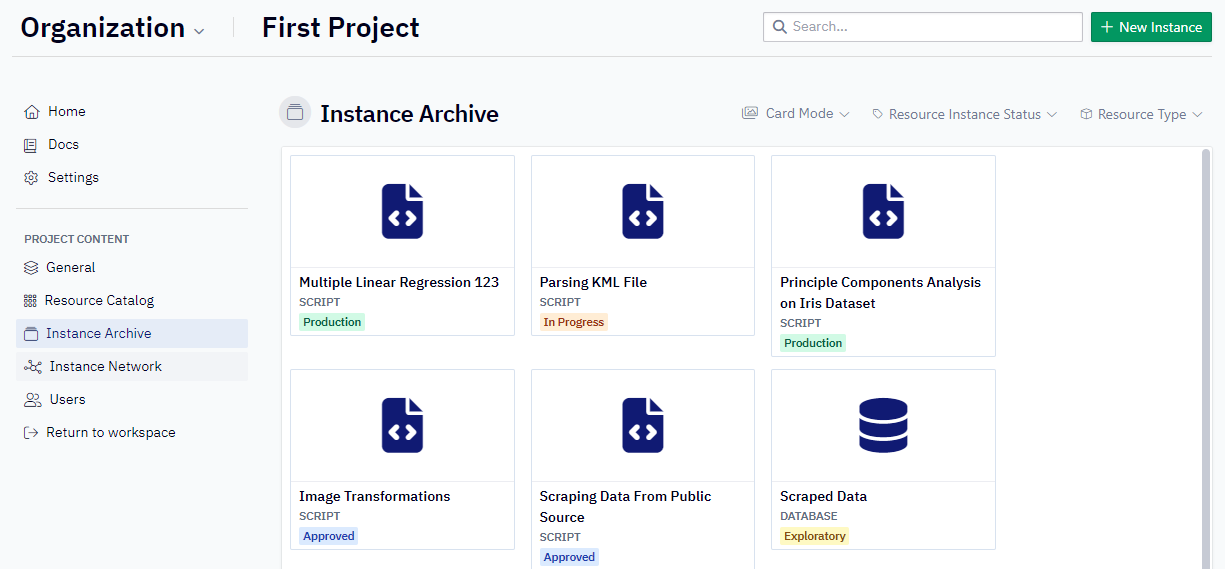1225x569 pixels.
Task: Open the Scraped Data title
Action: tap(823, 497)
